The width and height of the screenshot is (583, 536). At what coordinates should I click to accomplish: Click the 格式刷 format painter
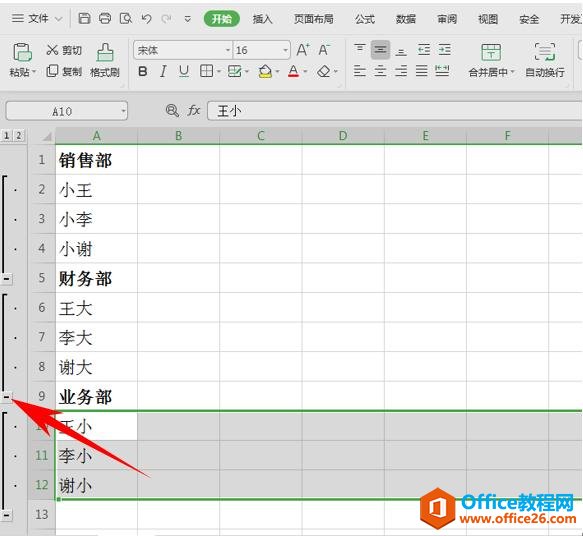point(105,60)
